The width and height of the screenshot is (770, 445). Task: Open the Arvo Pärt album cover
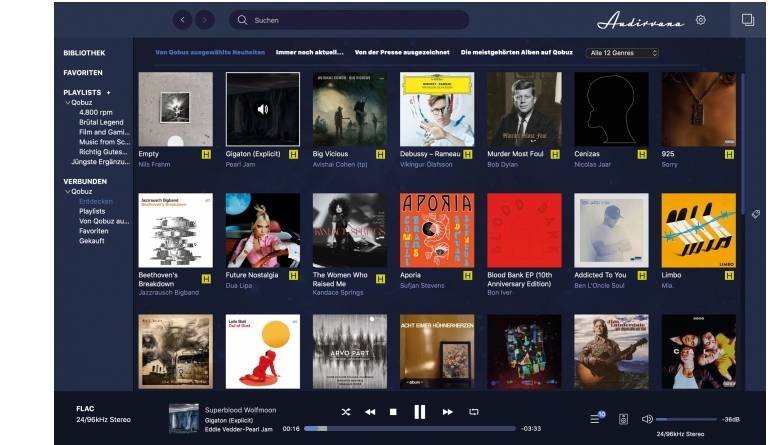pos(350,352)
